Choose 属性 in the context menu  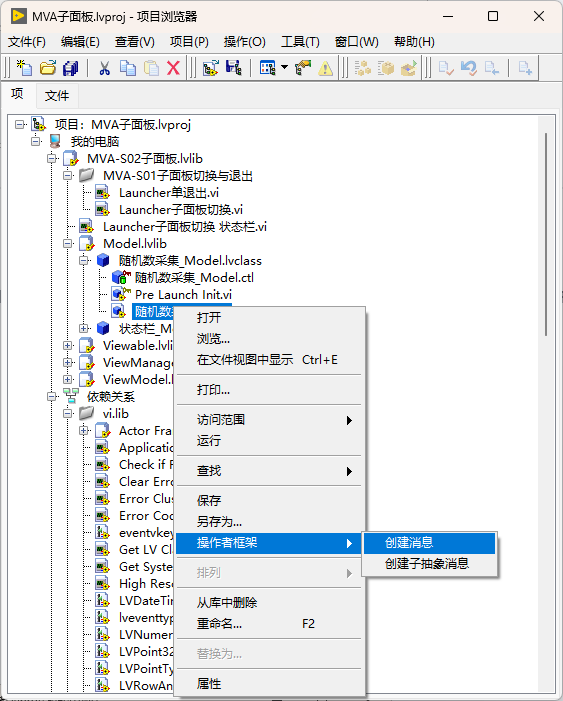269,684
